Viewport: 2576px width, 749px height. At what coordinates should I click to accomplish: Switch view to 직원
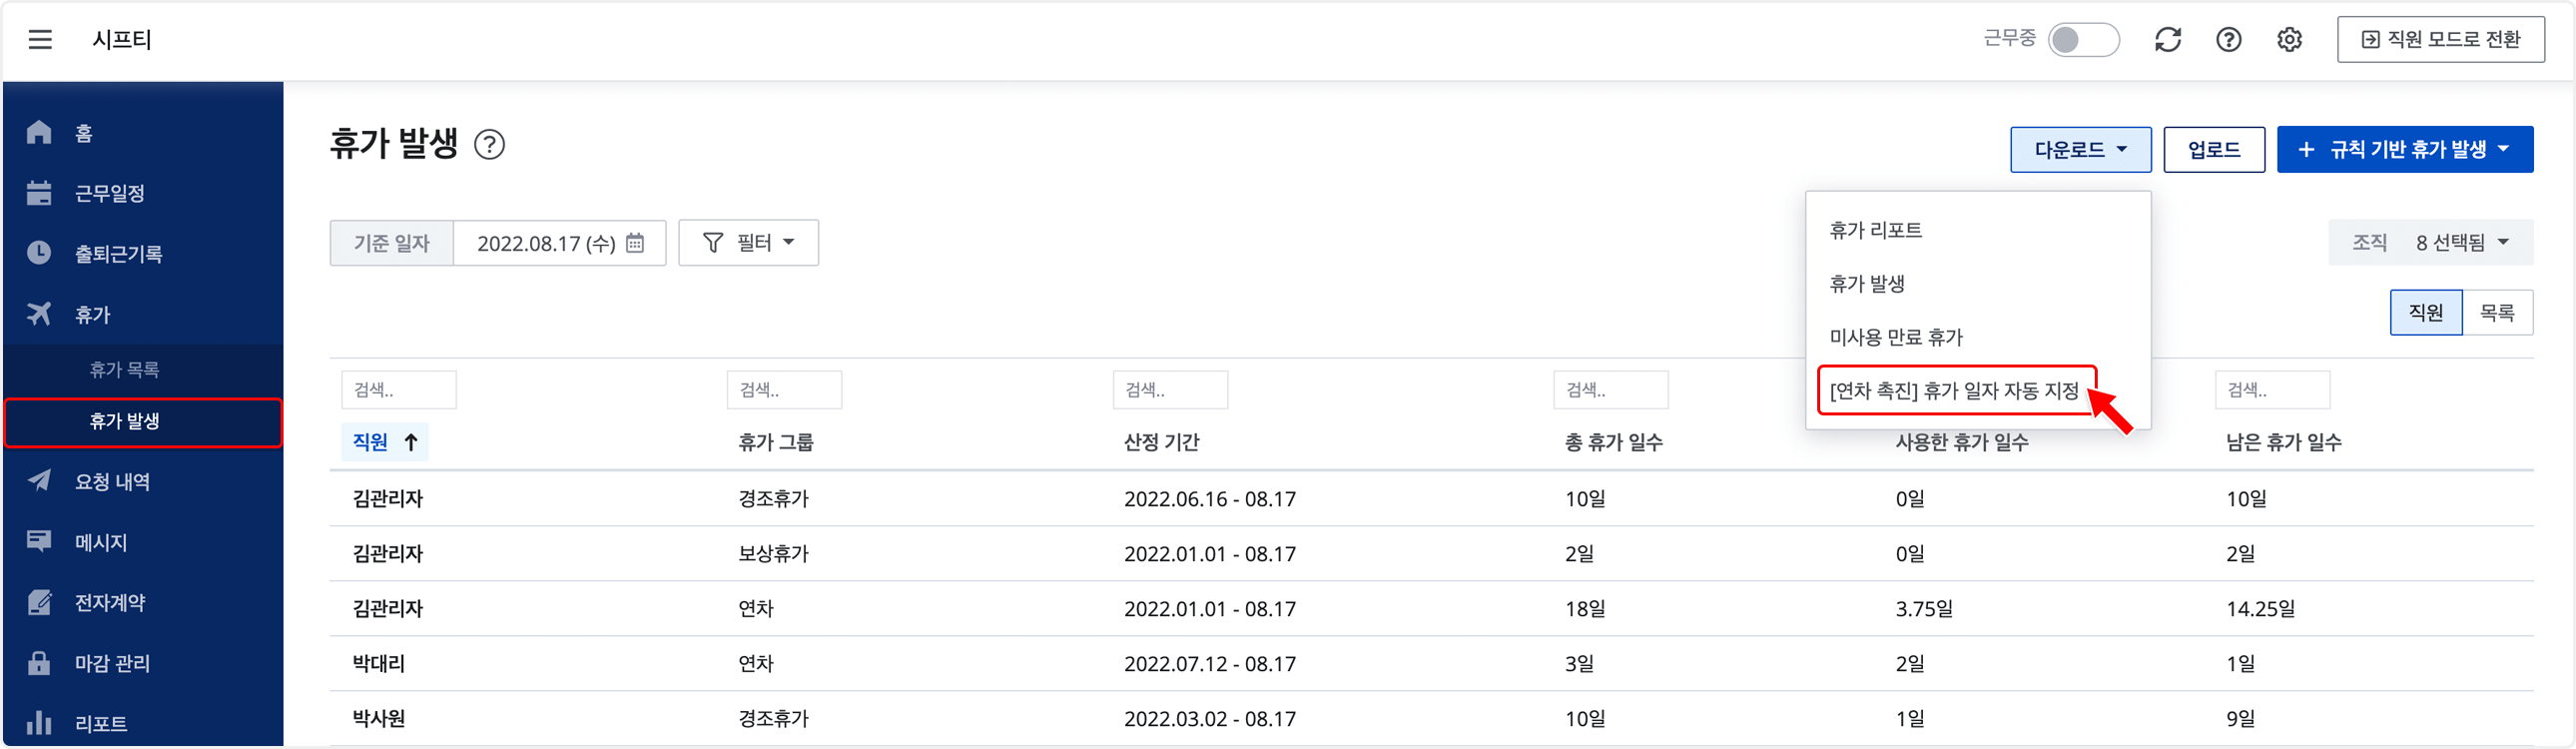pos(2425,313)
